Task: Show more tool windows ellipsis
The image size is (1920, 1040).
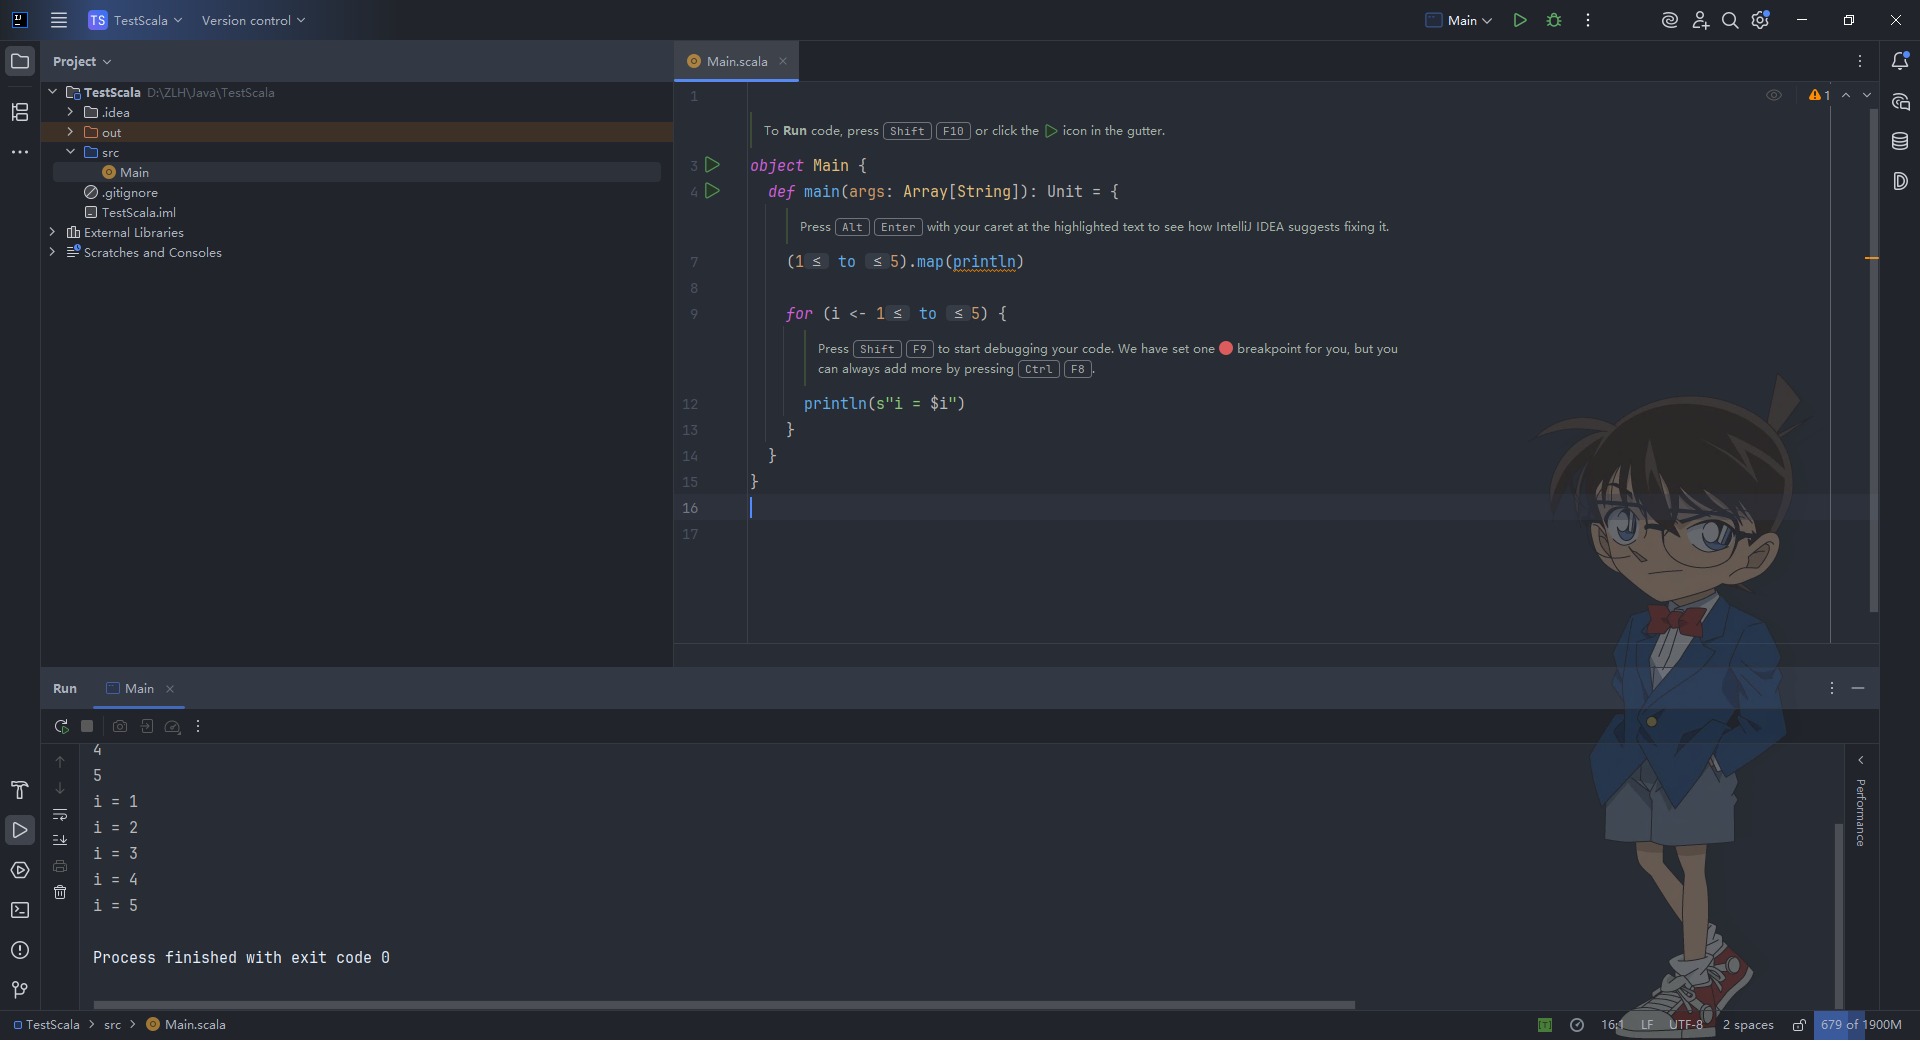Action: click(20, 152)
